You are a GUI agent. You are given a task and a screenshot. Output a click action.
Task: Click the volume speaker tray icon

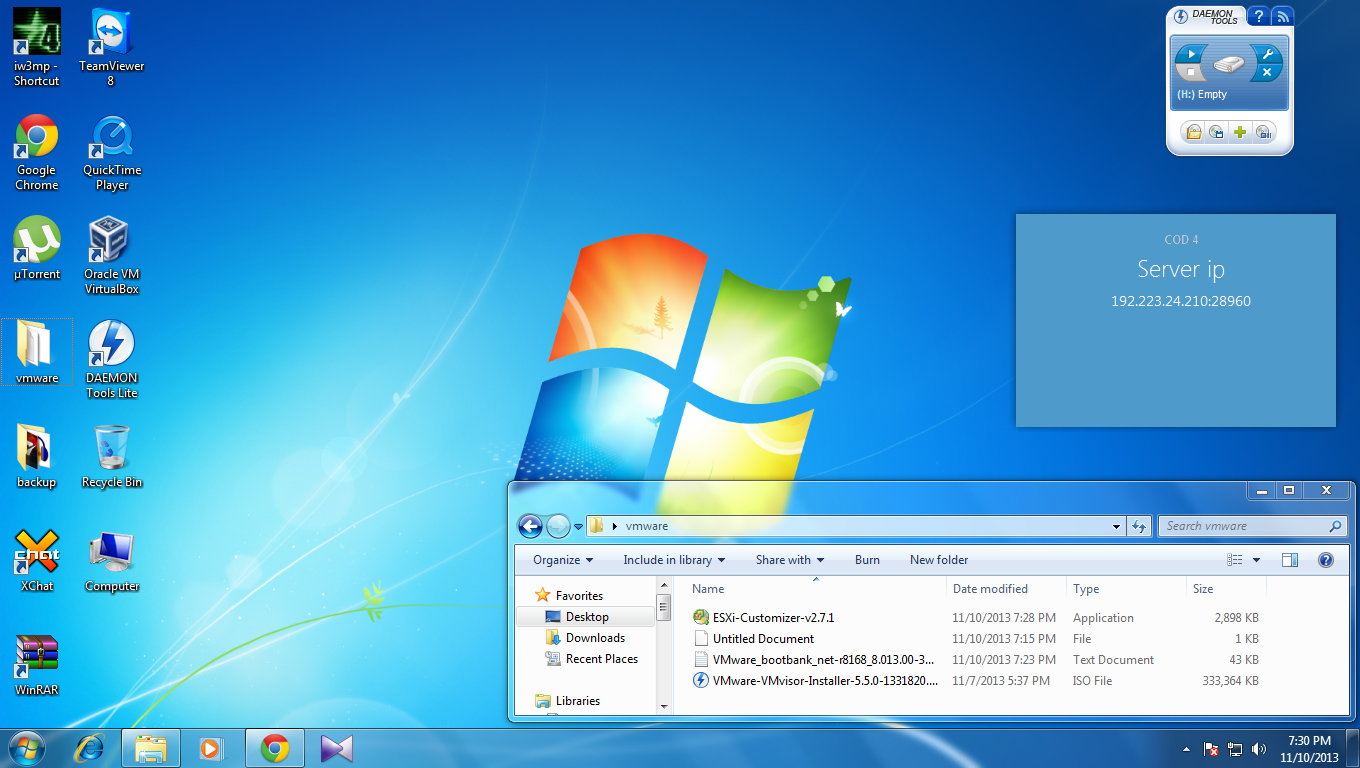click(1259, 748)
